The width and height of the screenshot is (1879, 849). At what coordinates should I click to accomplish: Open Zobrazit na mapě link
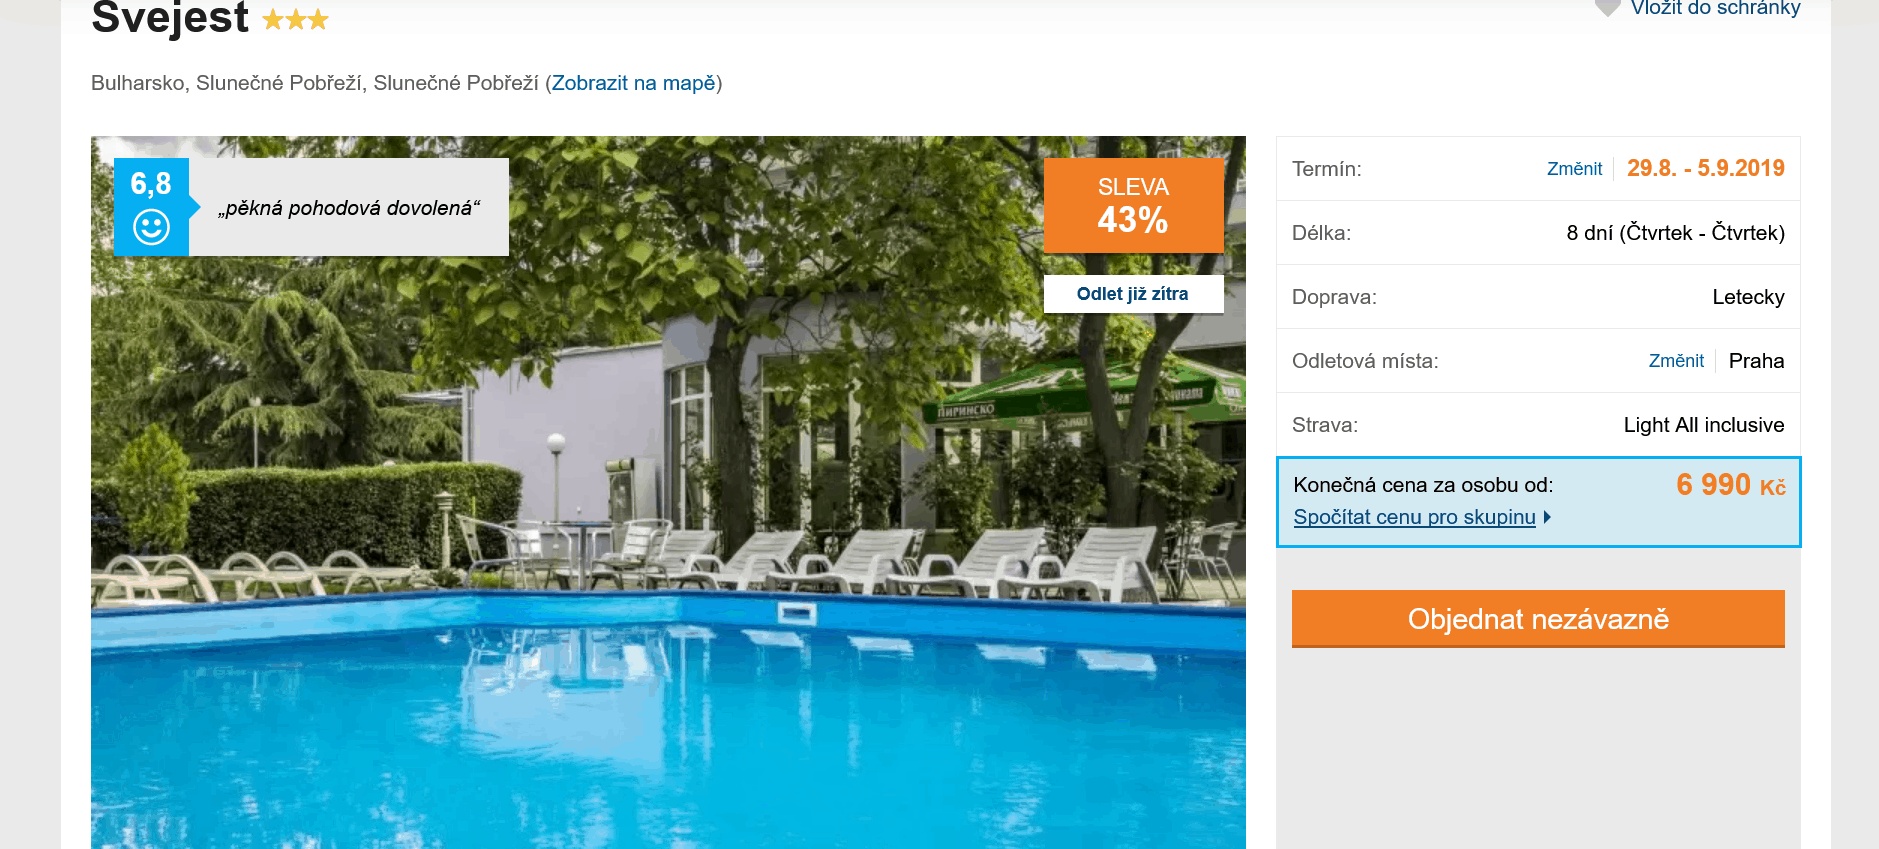[634, 83]
